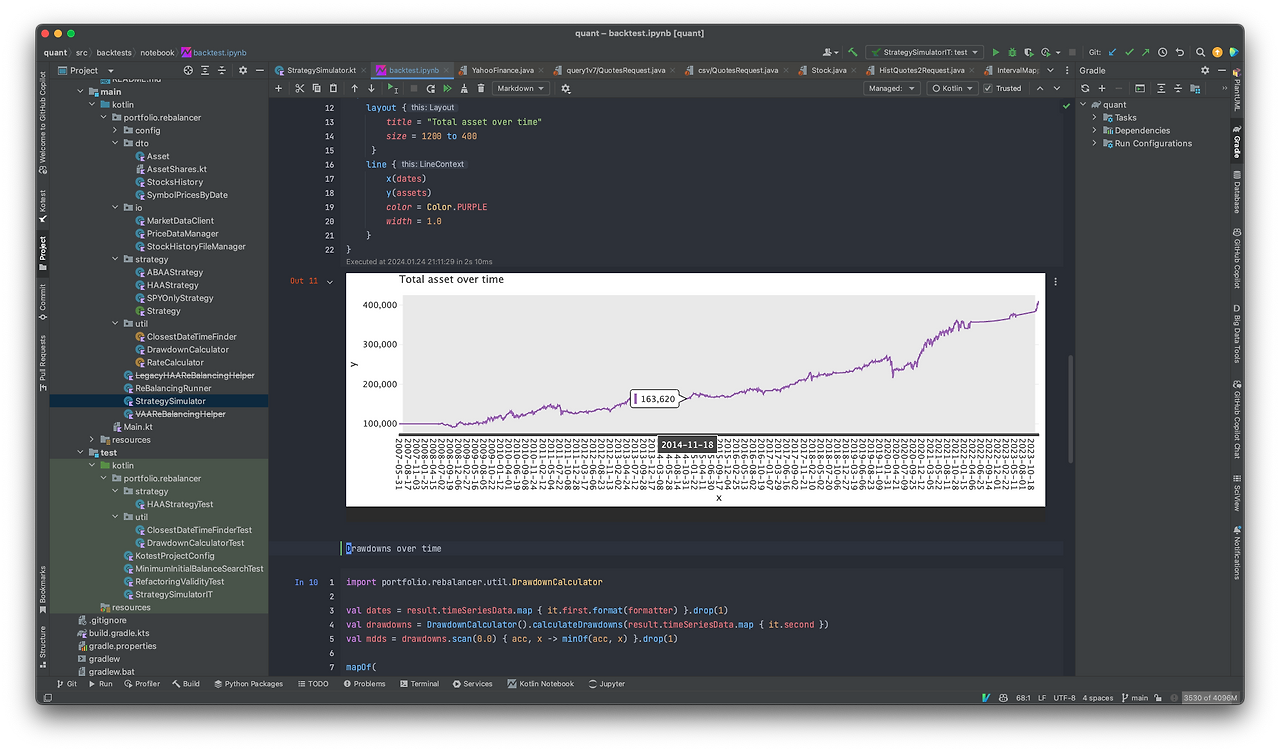Image resolution: width=1280 pixels, height=752 pixels.
Task: Debug the StrategySimulatorIT test configuration
Action: coord(1012,52)
